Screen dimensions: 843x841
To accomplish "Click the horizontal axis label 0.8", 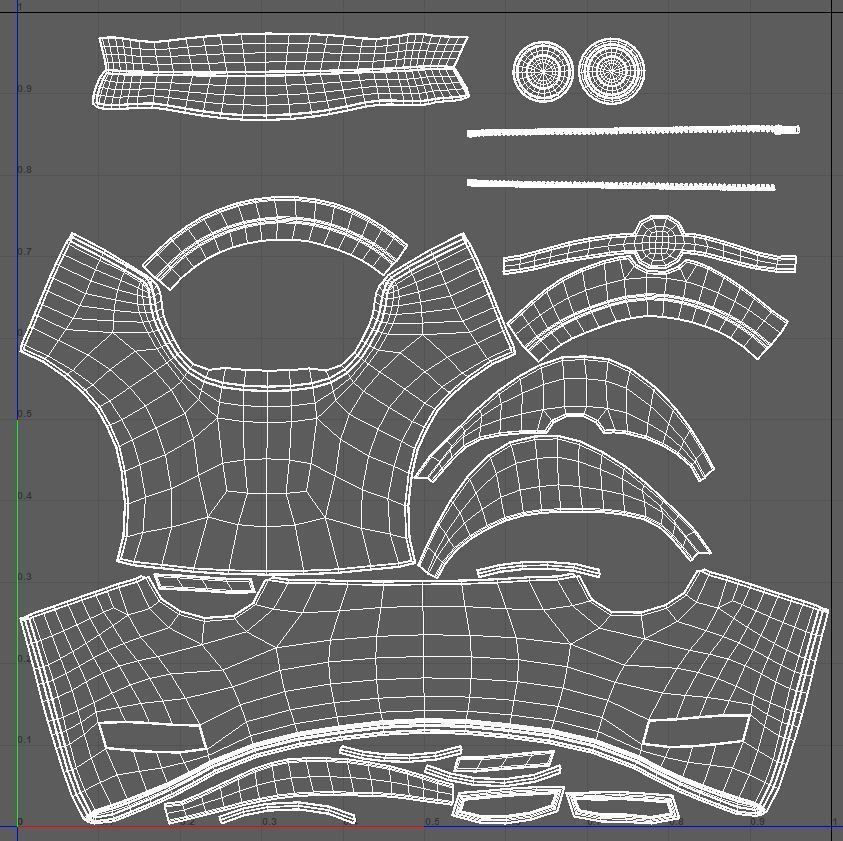I will coord(676,822).
